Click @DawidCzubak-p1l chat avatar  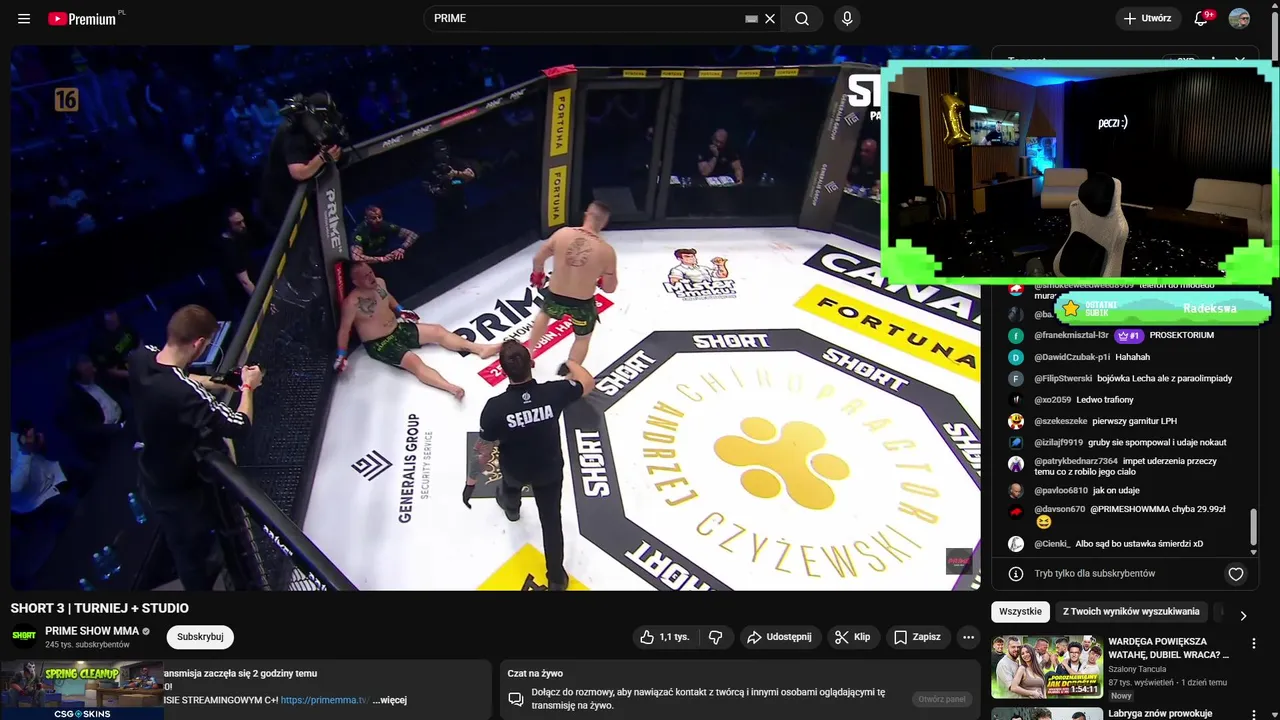click(1016, 357)
